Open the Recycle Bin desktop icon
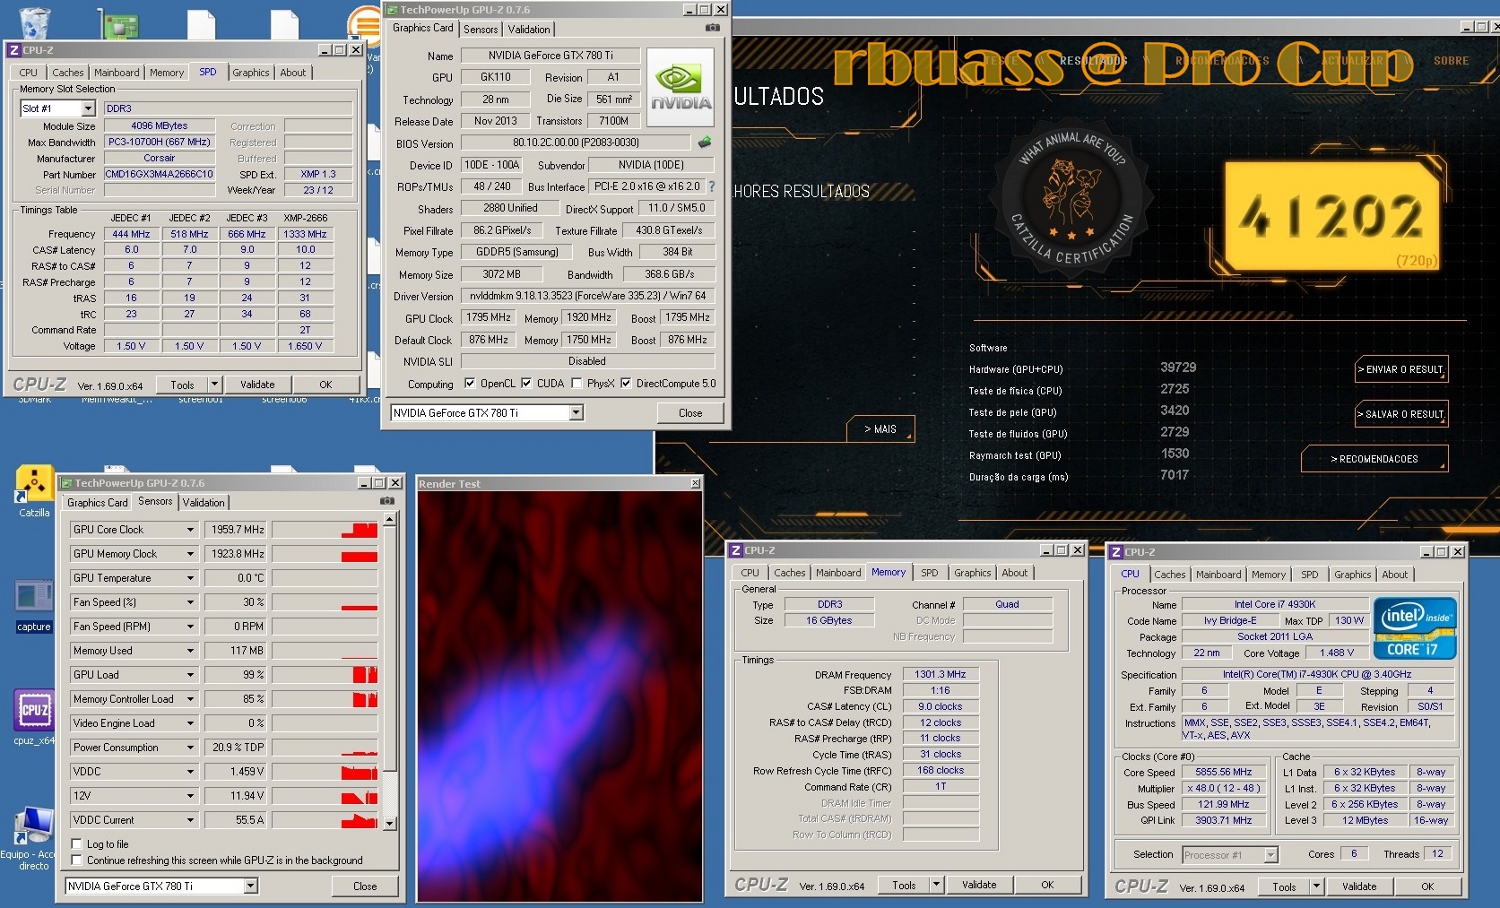This screenshot has width=1500, height=908. click(34, 22)
